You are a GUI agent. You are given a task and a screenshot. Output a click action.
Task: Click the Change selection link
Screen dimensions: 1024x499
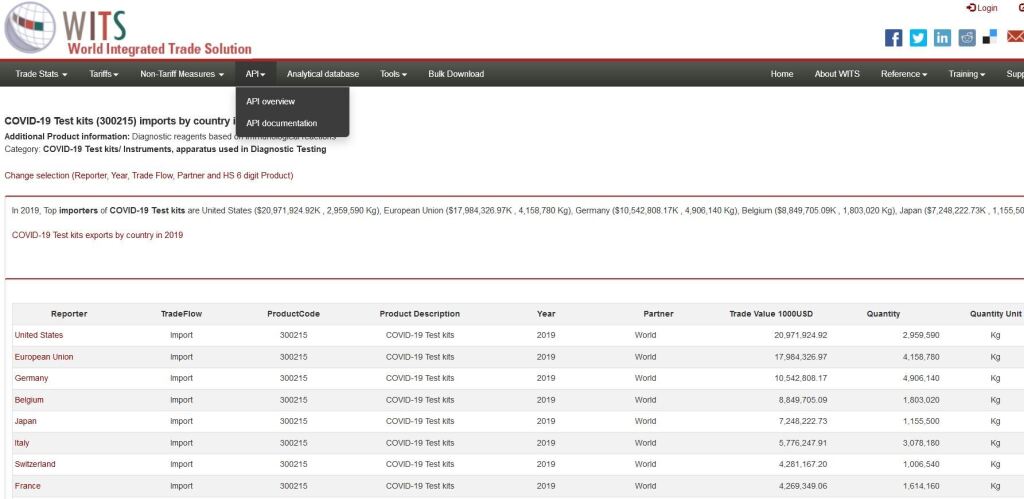point(149,175)
